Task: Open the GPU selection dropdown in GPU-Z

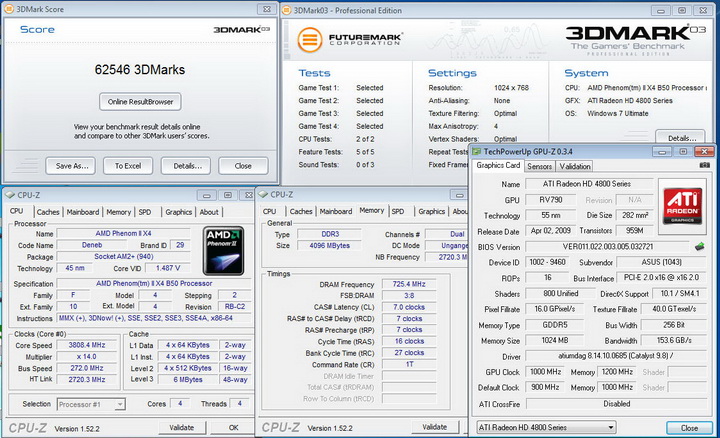Action: click(x=546, y=427)
